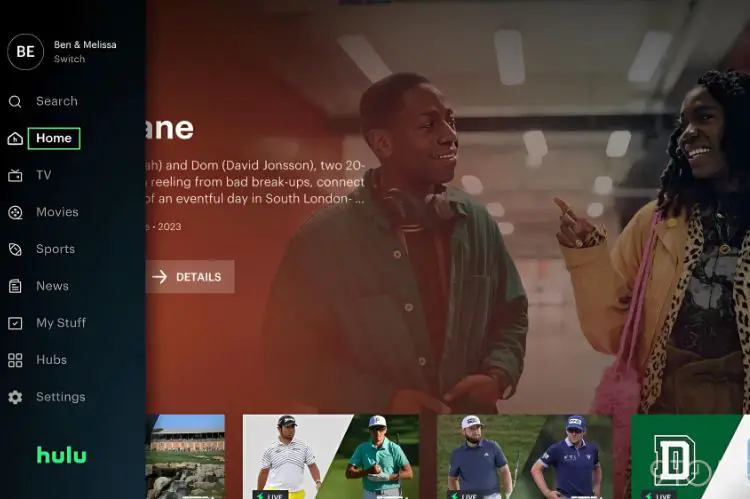Image resolution: width=750 pixels, height=499 pixels.
Task: Click the Movies film reel icon
Action: tap(15, 212)
